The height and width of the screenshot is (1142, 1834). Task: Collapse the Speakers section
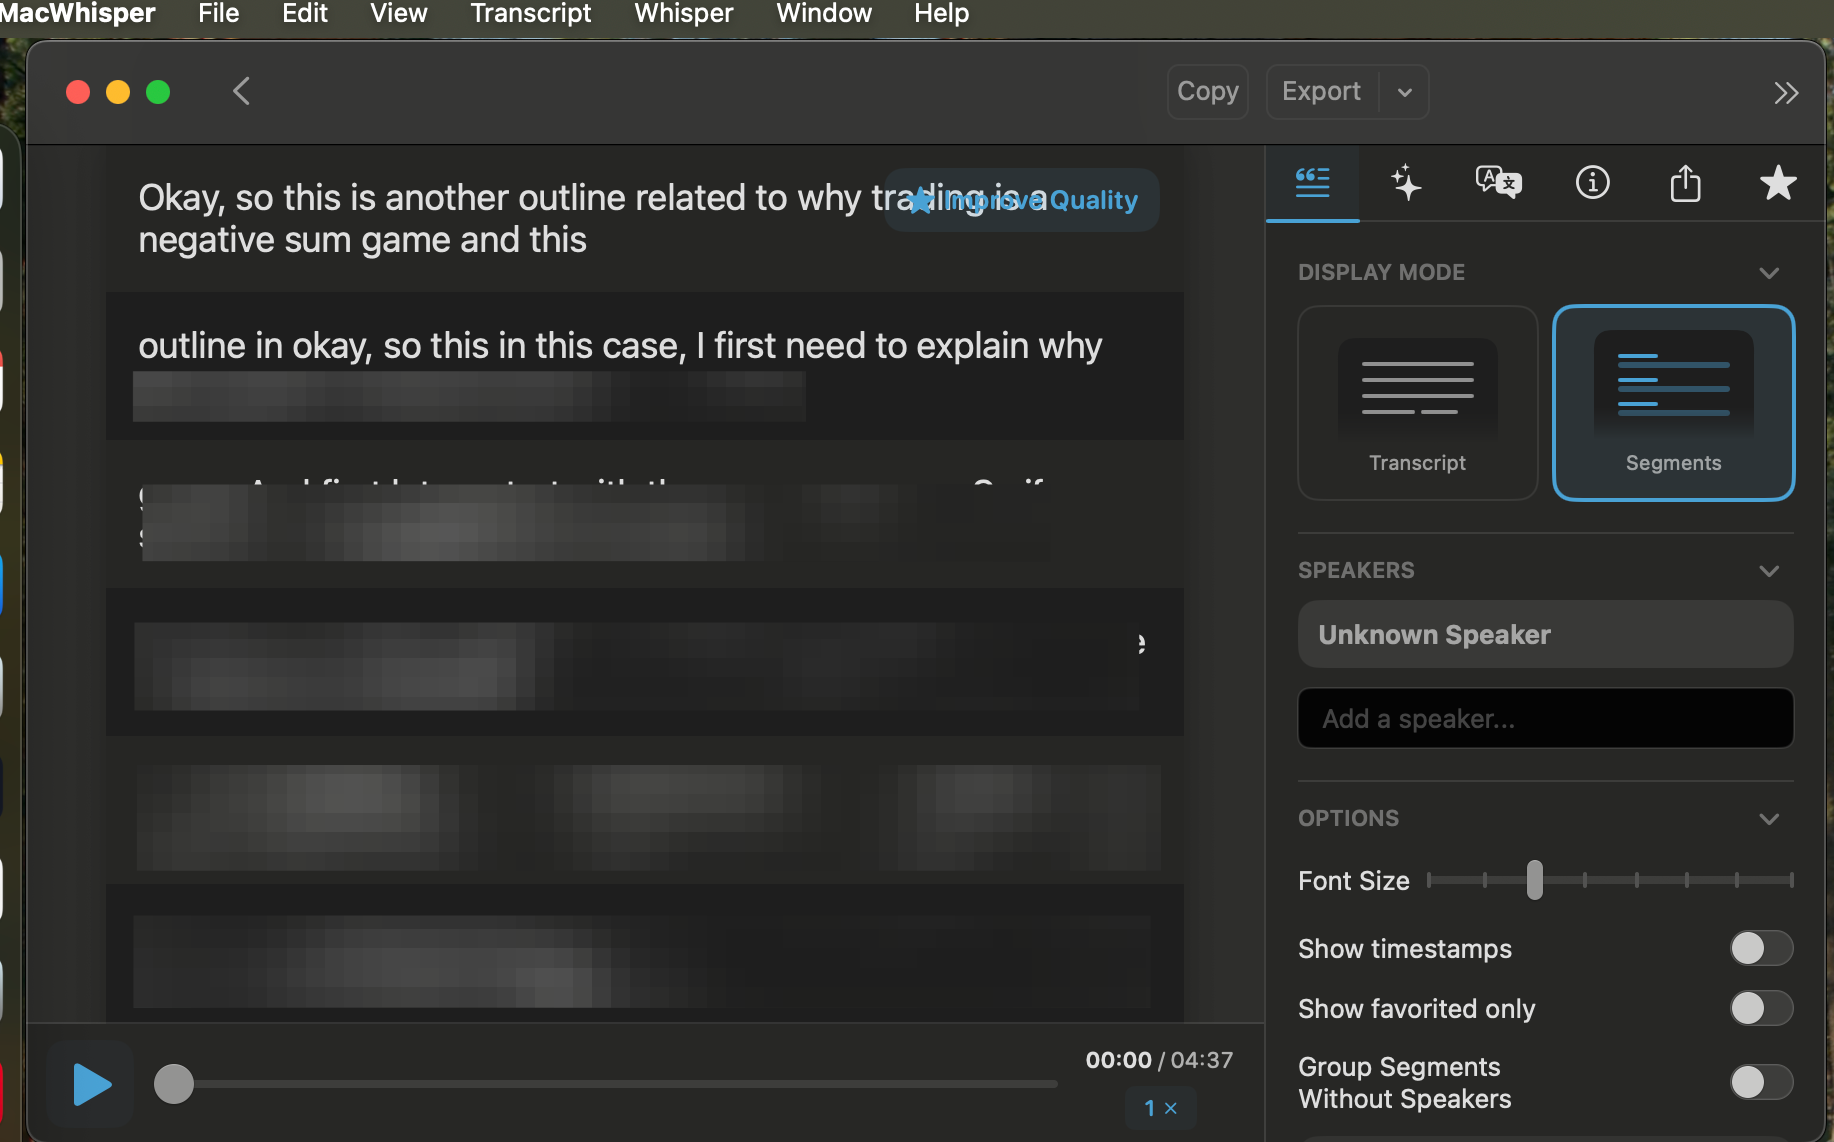[x=1769, y=570]
